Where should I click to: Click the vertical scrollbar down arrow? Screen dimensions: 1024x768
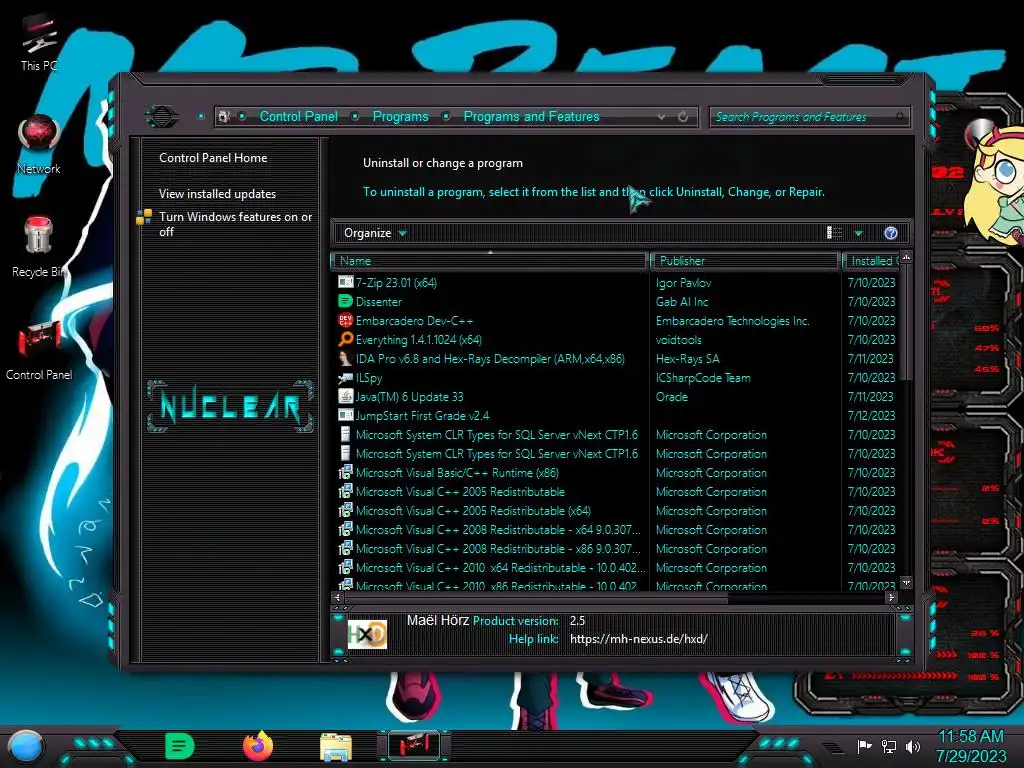tap(906, 582)
